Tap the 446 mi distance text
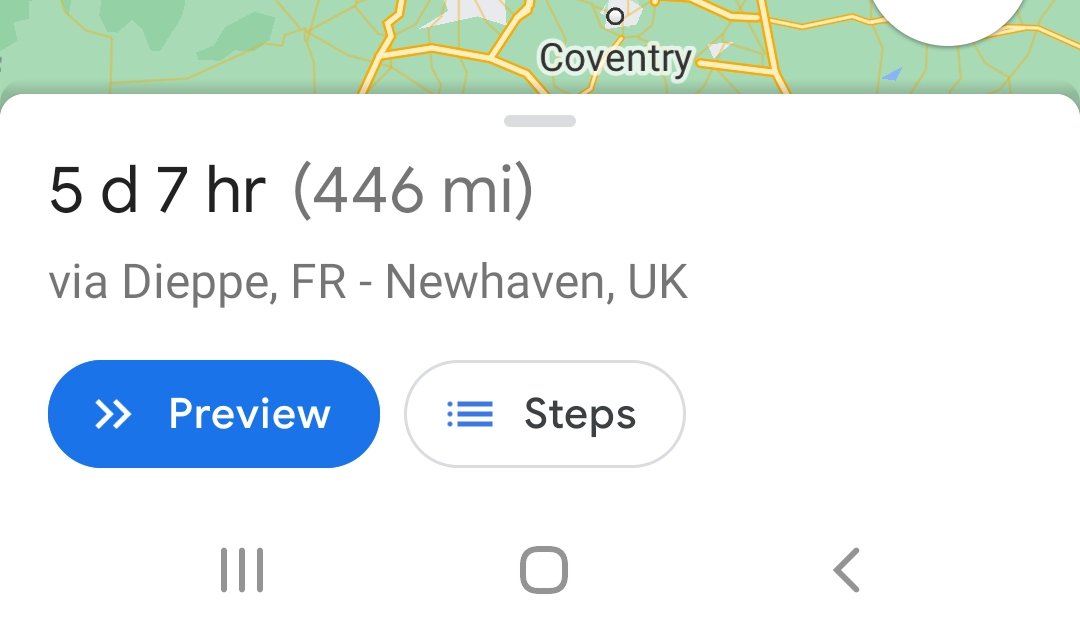The width and height of the screenshot is (1080, 638). (413, 191)
